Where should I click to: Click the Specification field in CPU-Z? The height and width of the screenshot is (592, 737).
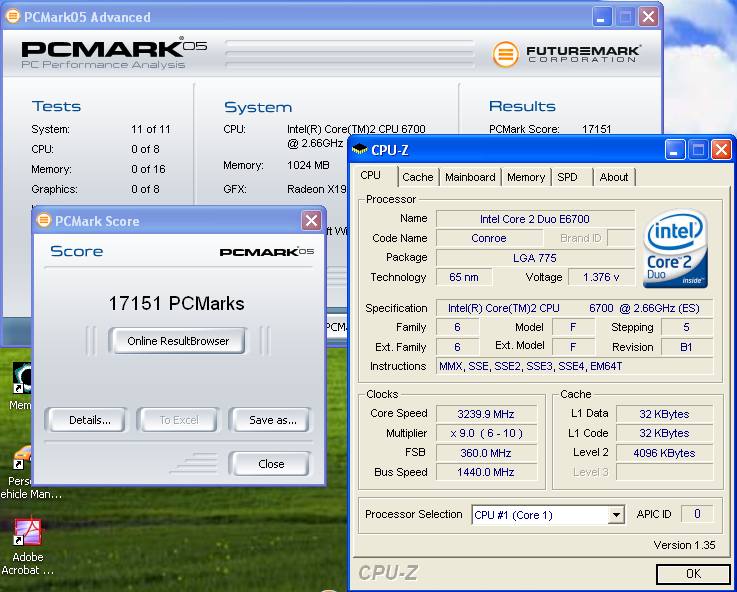[x=574, y=308]
